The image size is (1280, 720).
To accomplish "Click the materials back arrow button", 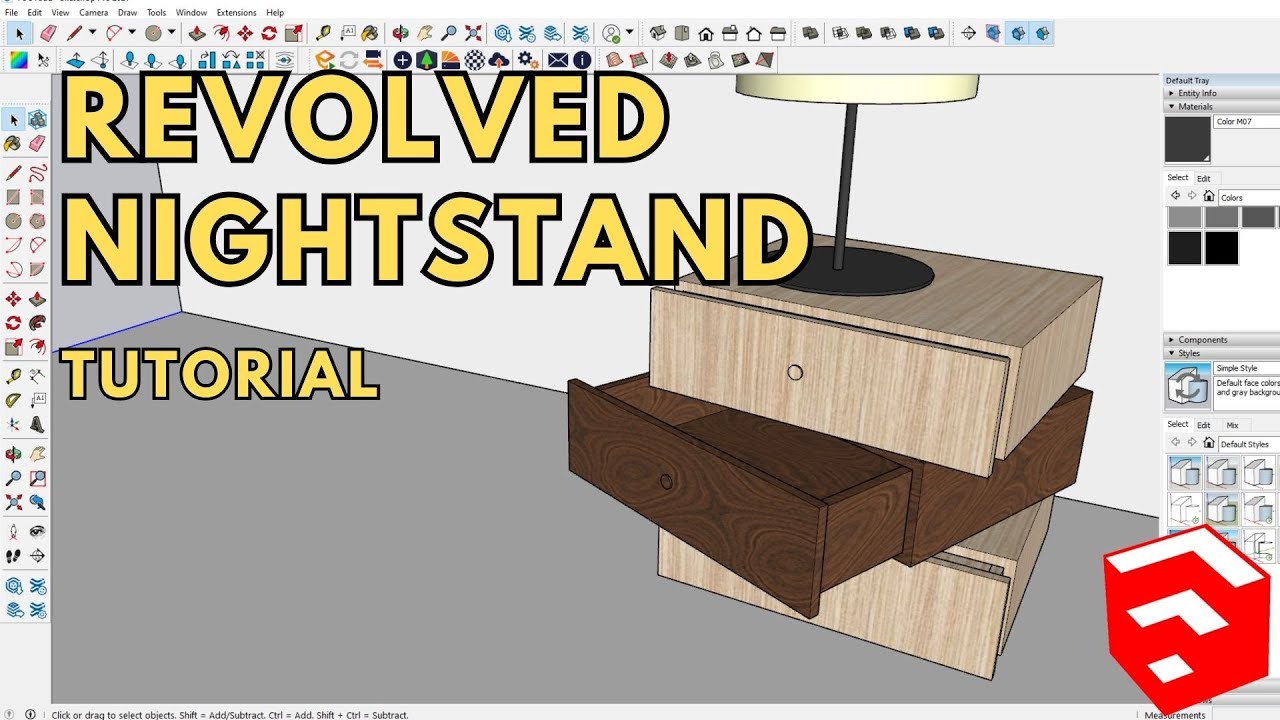I will click(x=1175, y=196).
